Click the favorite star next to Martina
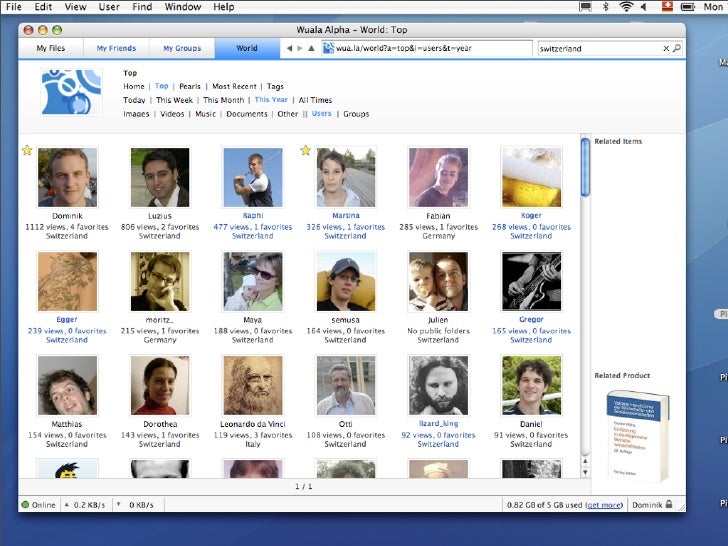The width and height of the screenshot is (728, 546). point(305,150)
